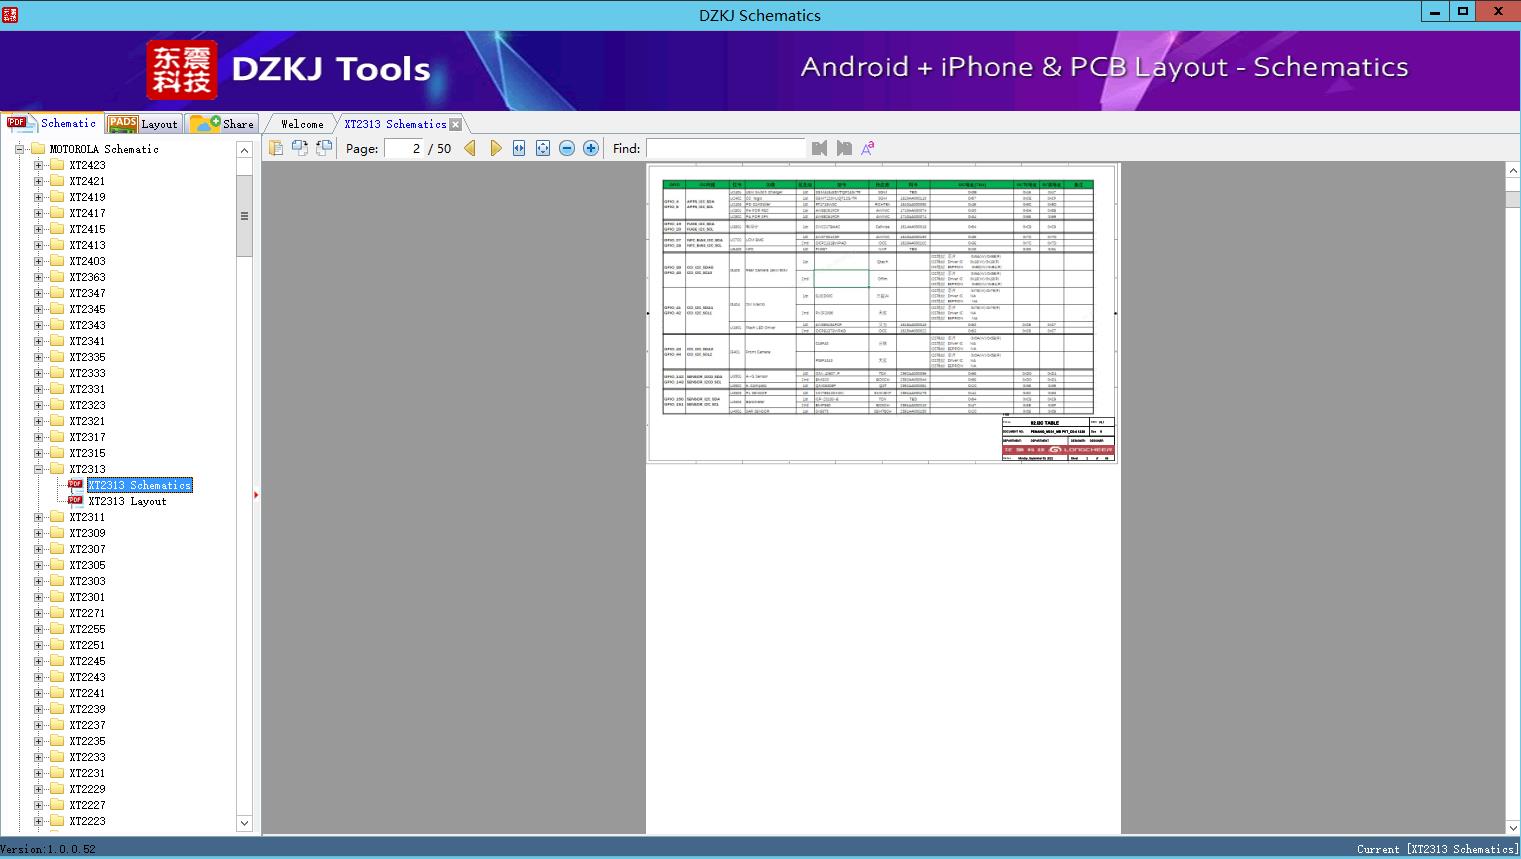Expand the XT2311 folder
This screenshot has height=859, width=1521.
coord(38,517)
